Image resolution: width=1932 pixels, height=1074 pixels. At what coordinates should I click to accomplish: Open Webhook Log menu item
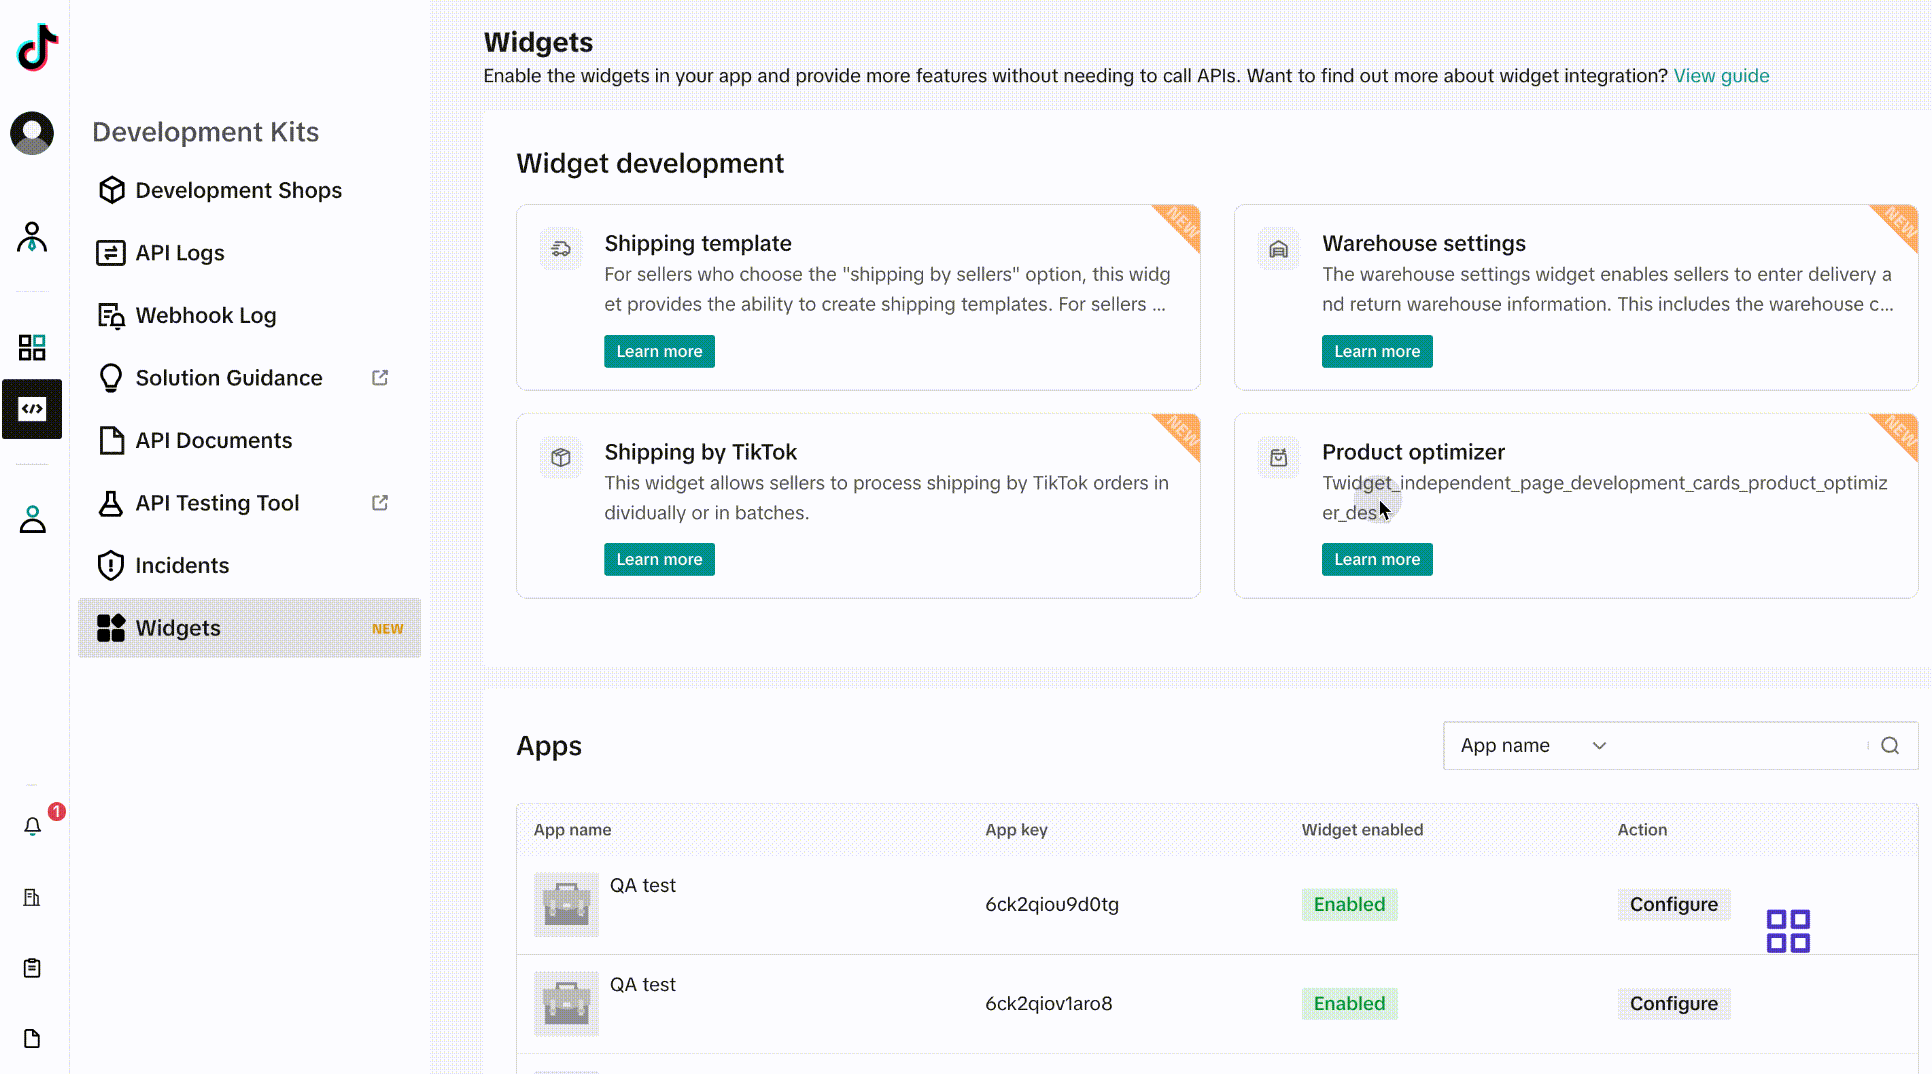coord(250,315)
